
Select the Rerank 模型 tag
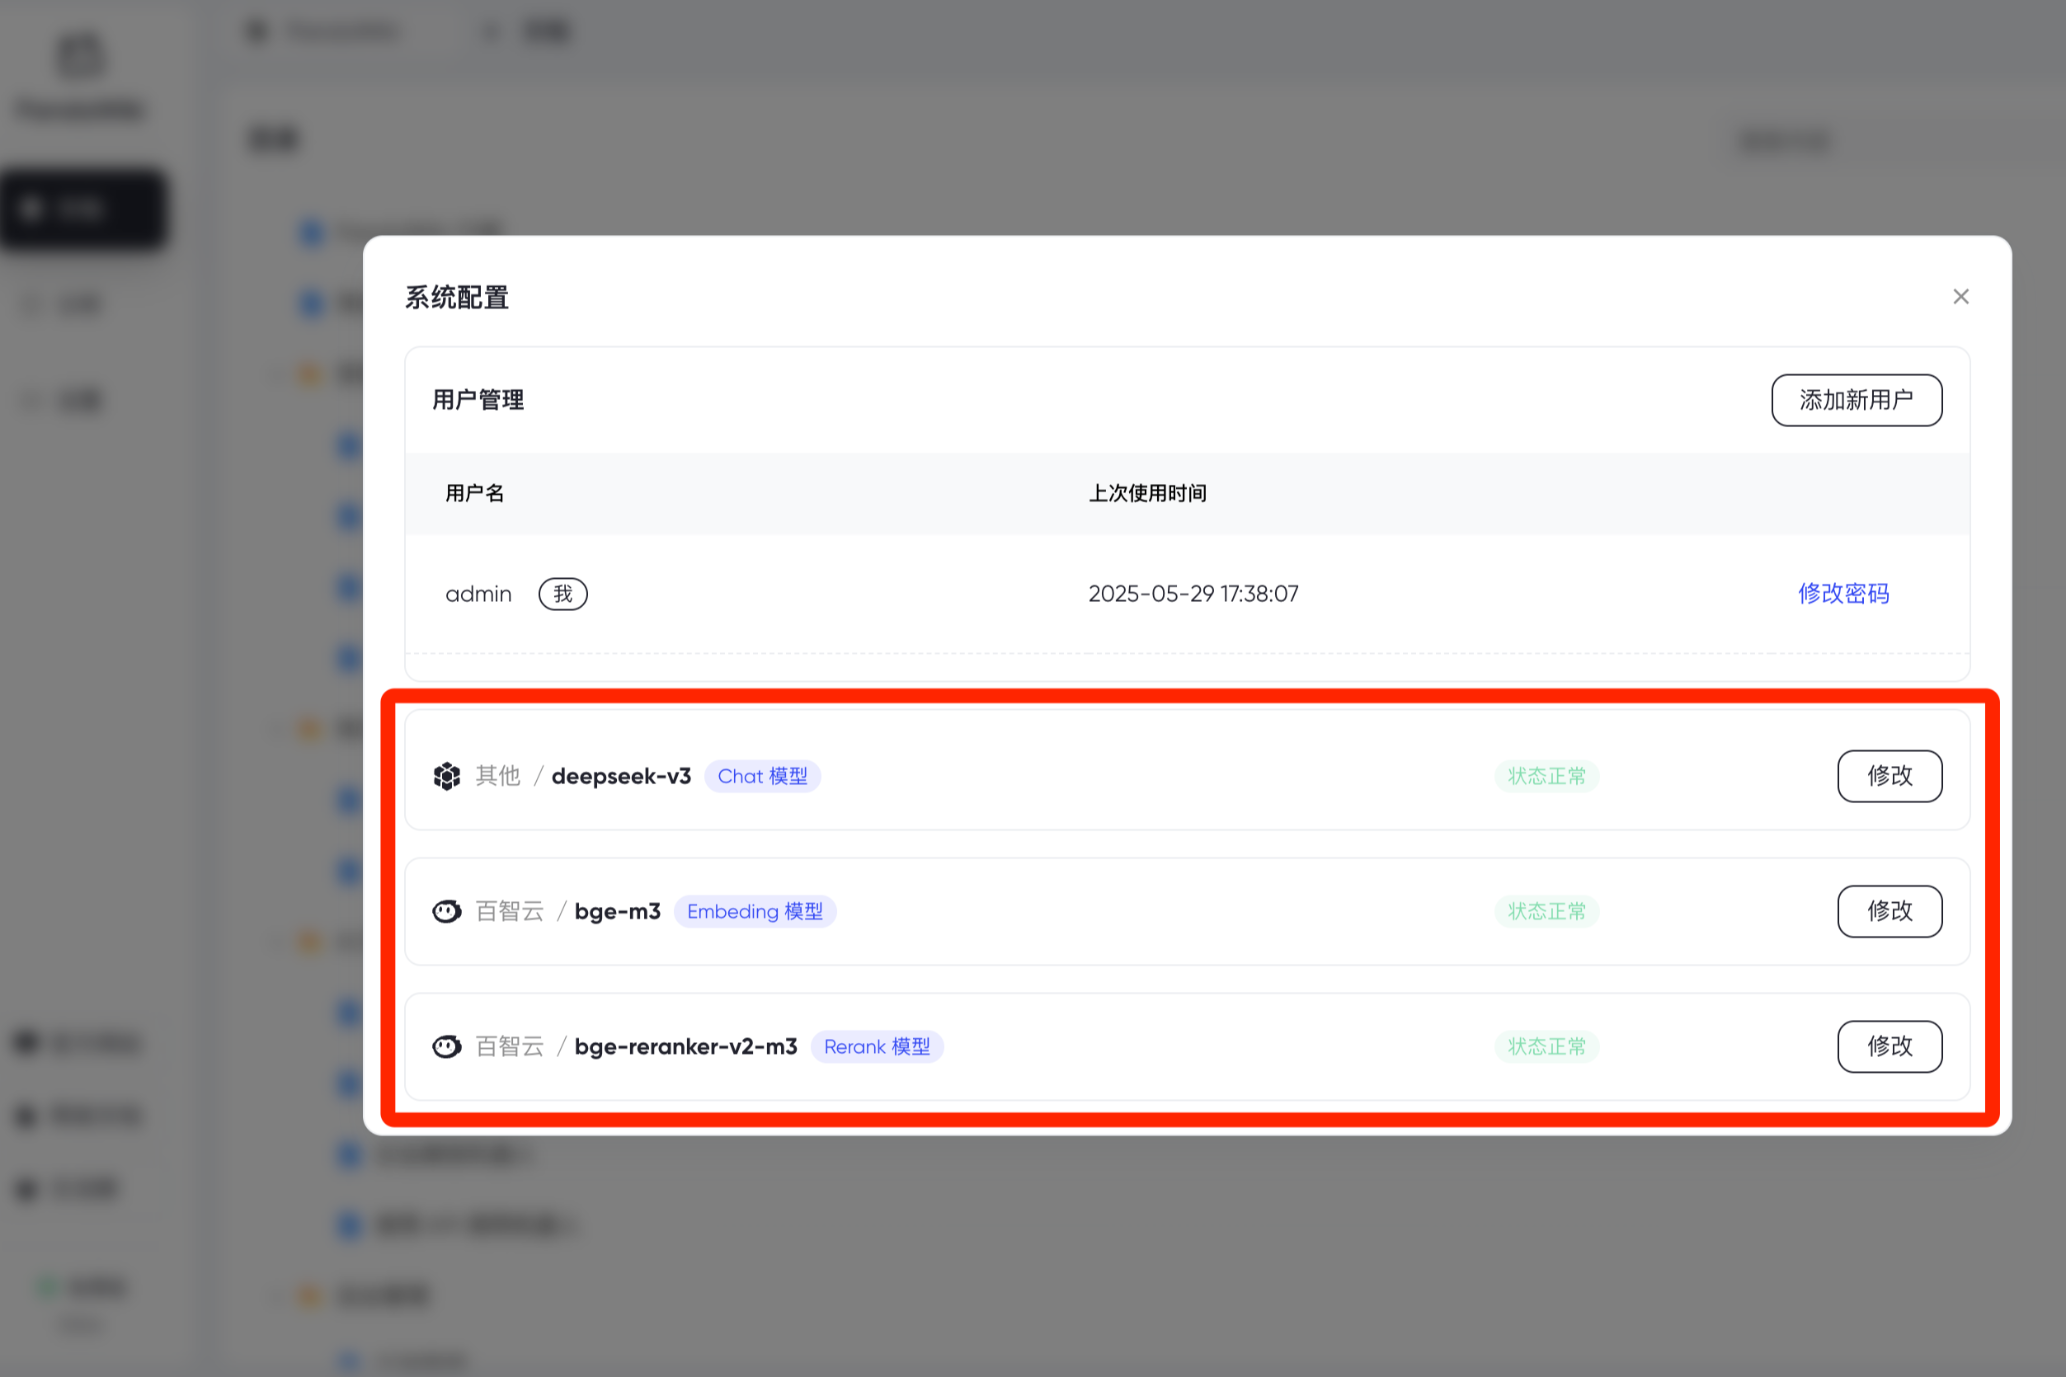coord(876,1046)
